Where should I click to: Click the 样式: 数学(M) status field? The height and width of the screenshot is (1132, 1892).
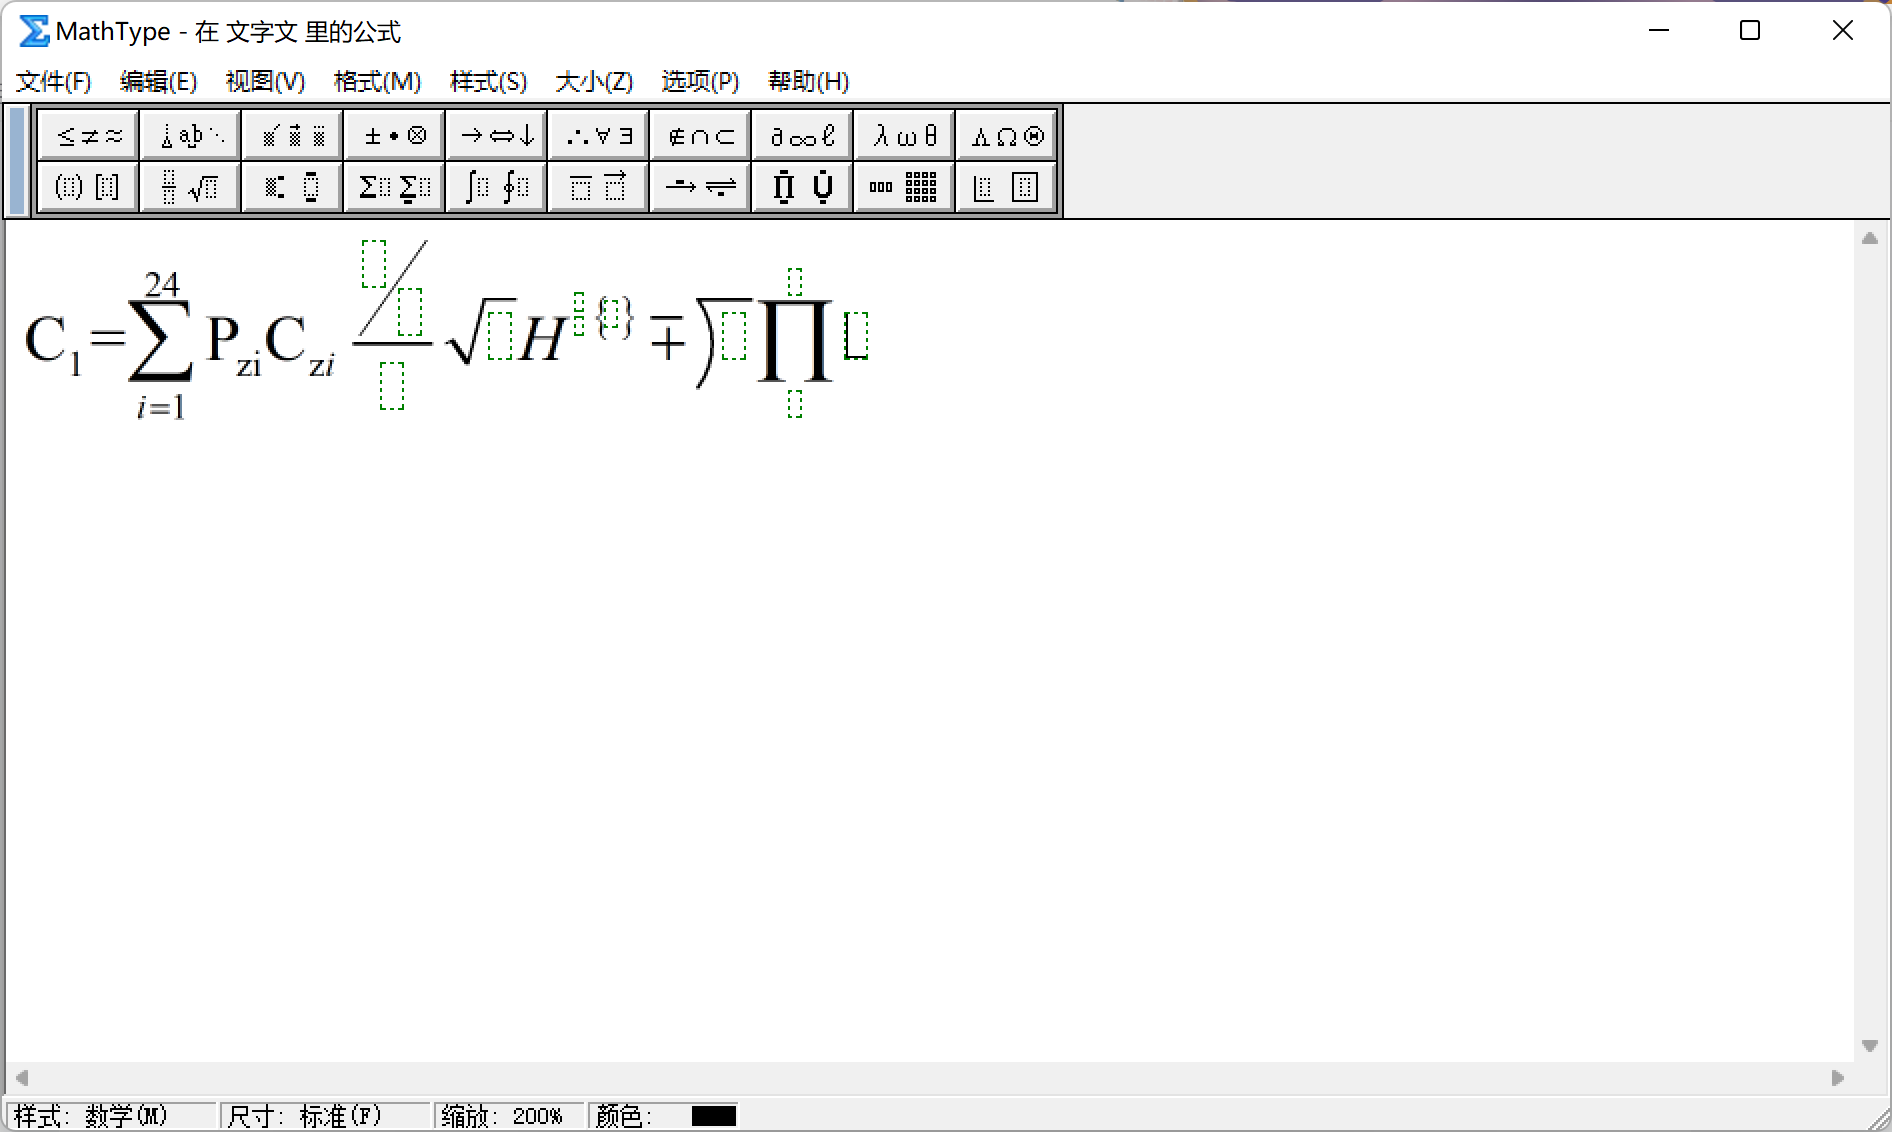(110, 1115)
